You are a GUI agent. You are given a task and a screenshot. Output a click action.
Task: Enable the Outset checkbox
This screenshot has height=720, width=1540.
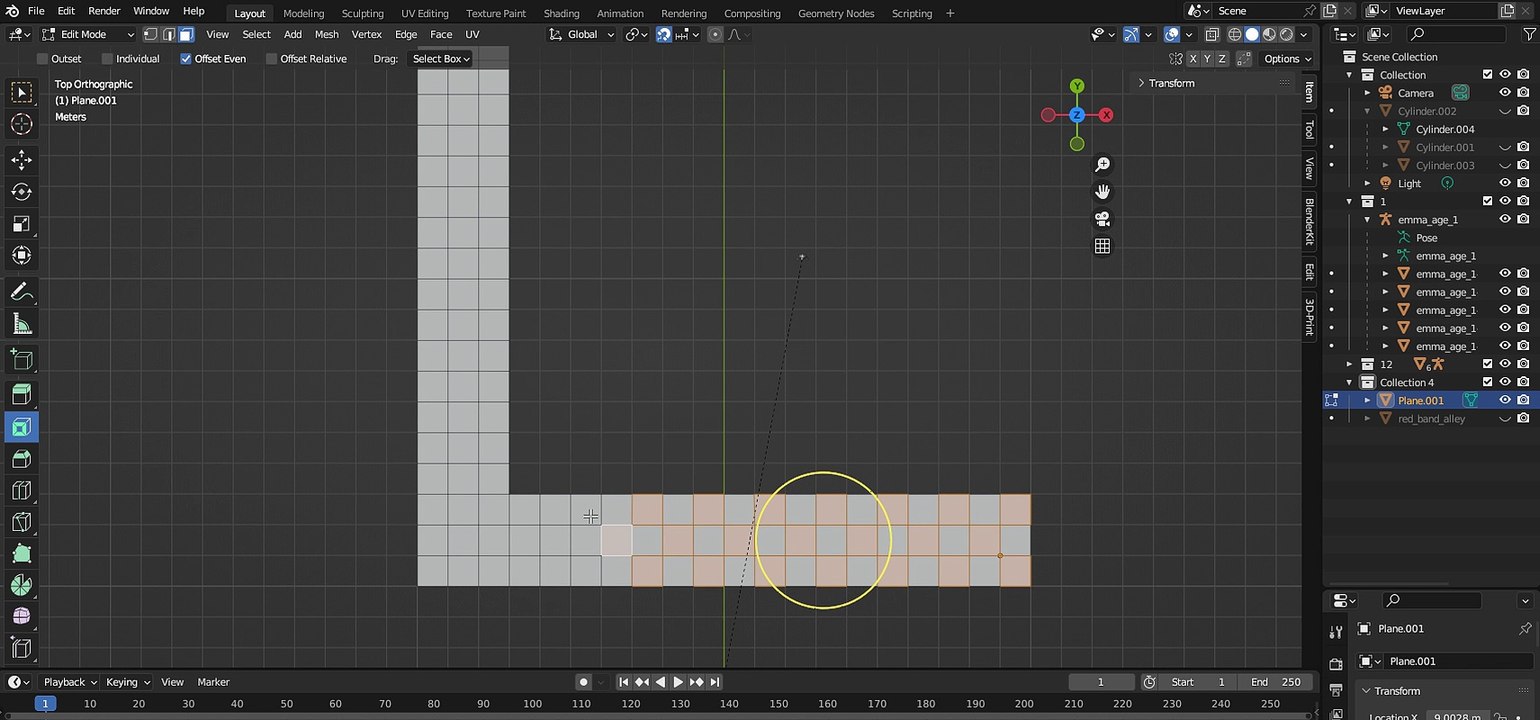tap(42, 59)
